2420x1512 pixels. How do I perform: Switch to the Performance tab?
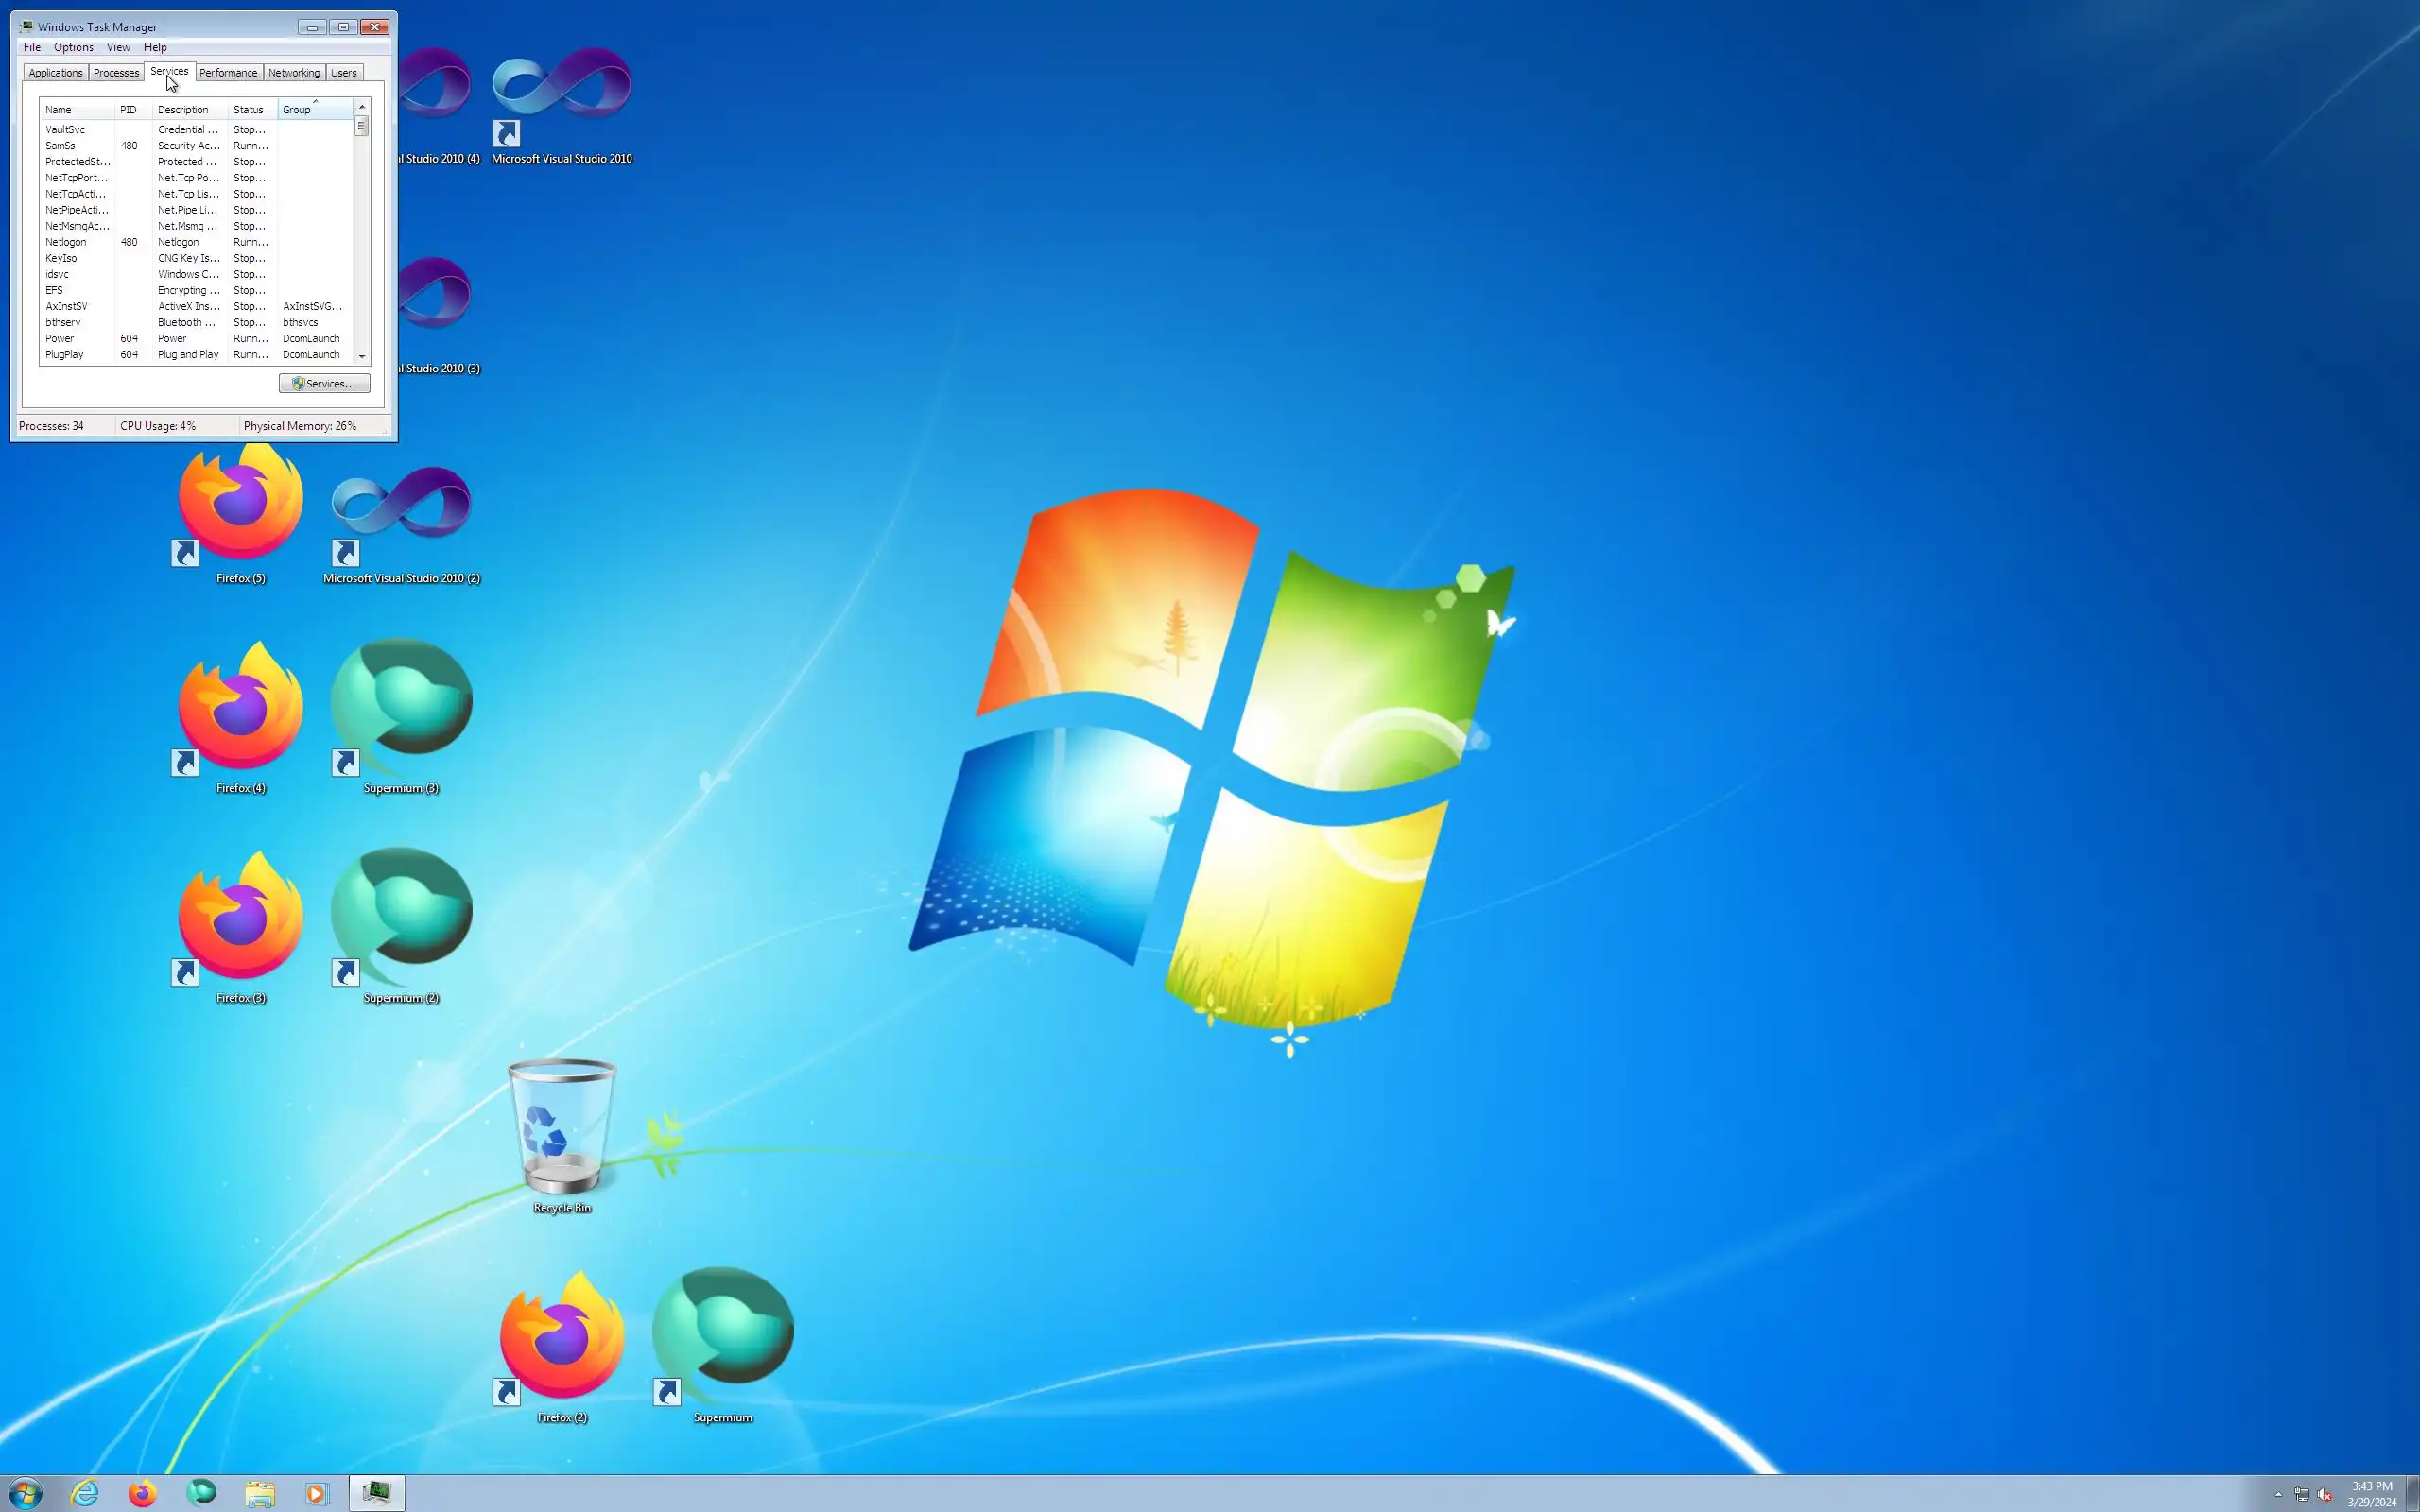point(228,73)
